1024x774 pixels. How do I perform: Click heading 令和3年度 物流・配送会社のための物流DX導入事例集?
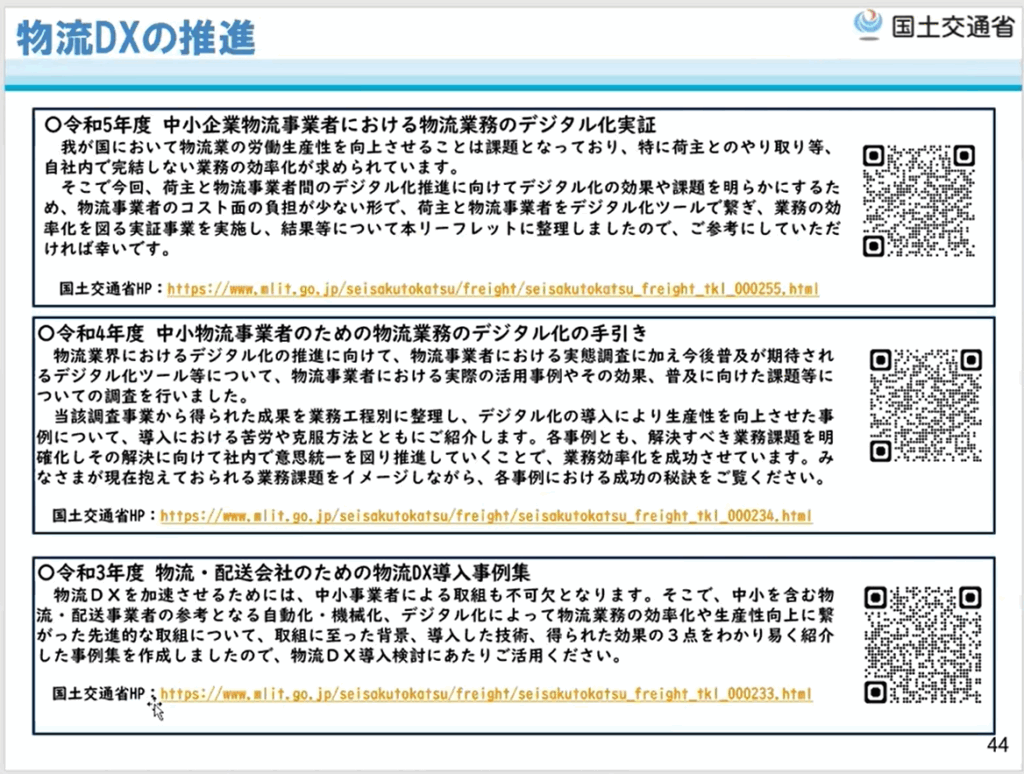[284, 573]
